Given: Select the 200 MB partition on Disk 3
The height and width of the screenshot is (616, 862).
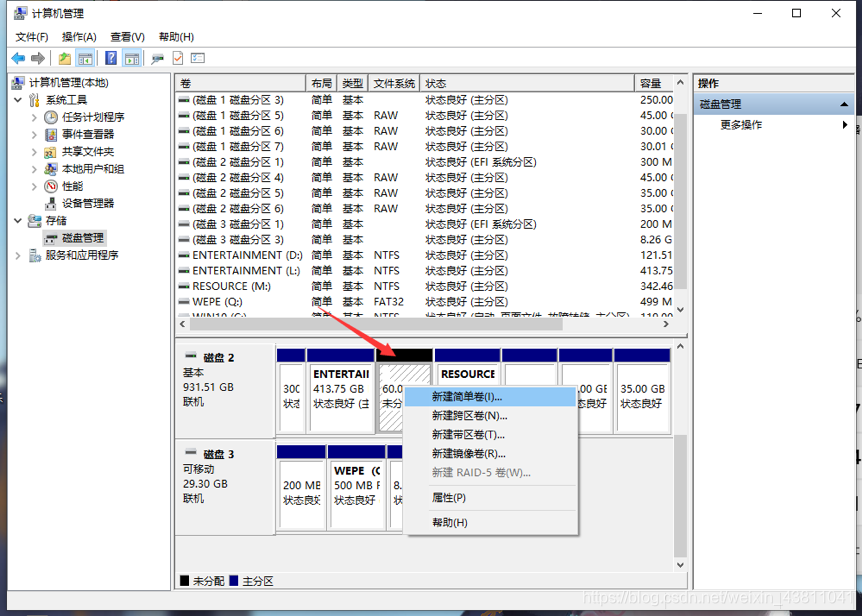Looking at the screenshot, I should [301, 488].
